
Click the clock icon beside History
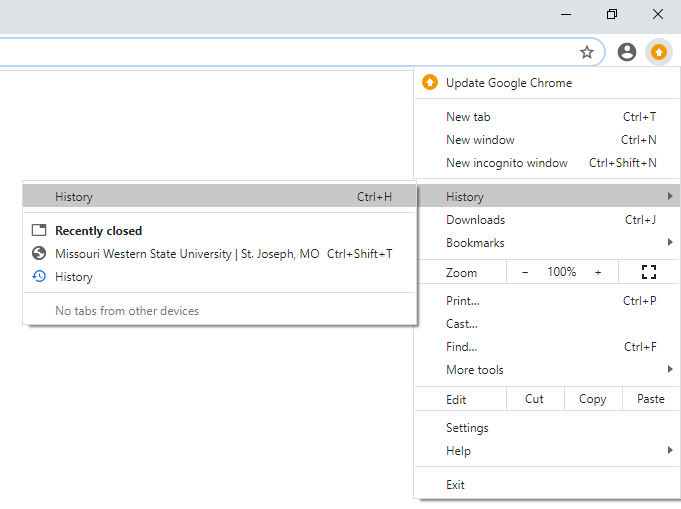tap(39, 277)
